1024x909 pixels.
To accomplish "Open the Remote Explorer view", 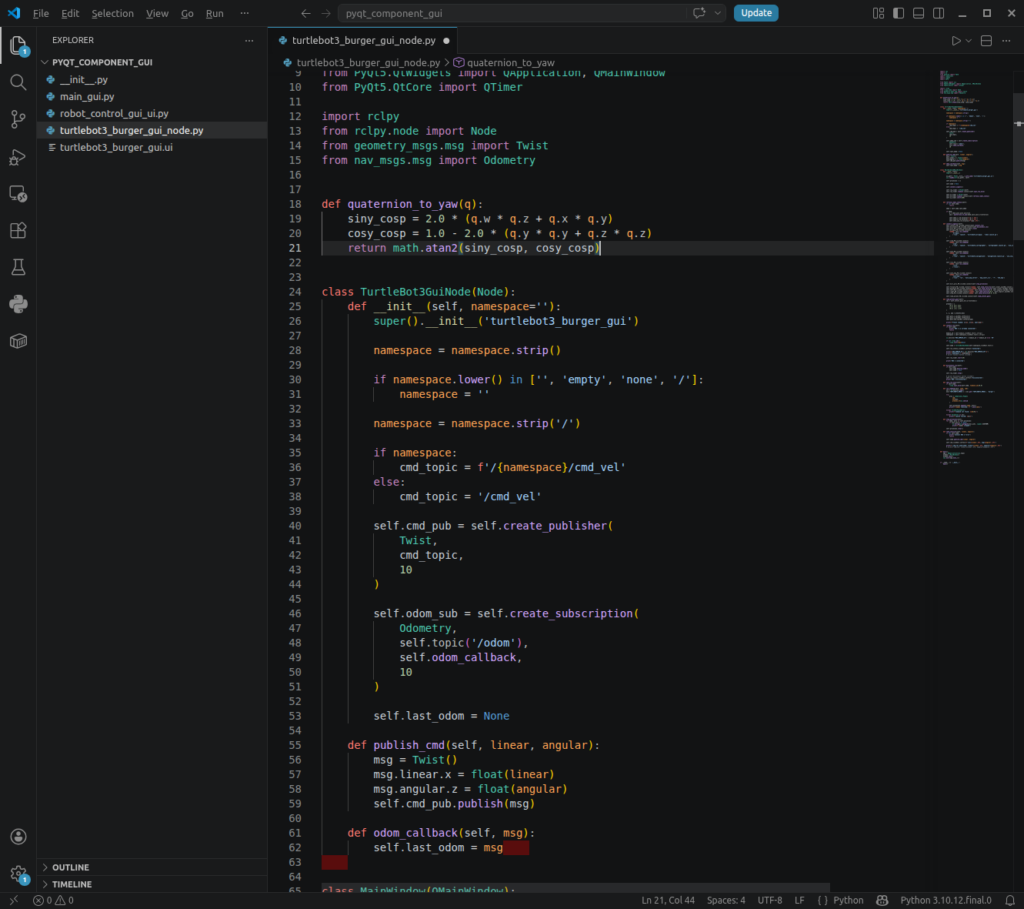I will tap(18, 194).
